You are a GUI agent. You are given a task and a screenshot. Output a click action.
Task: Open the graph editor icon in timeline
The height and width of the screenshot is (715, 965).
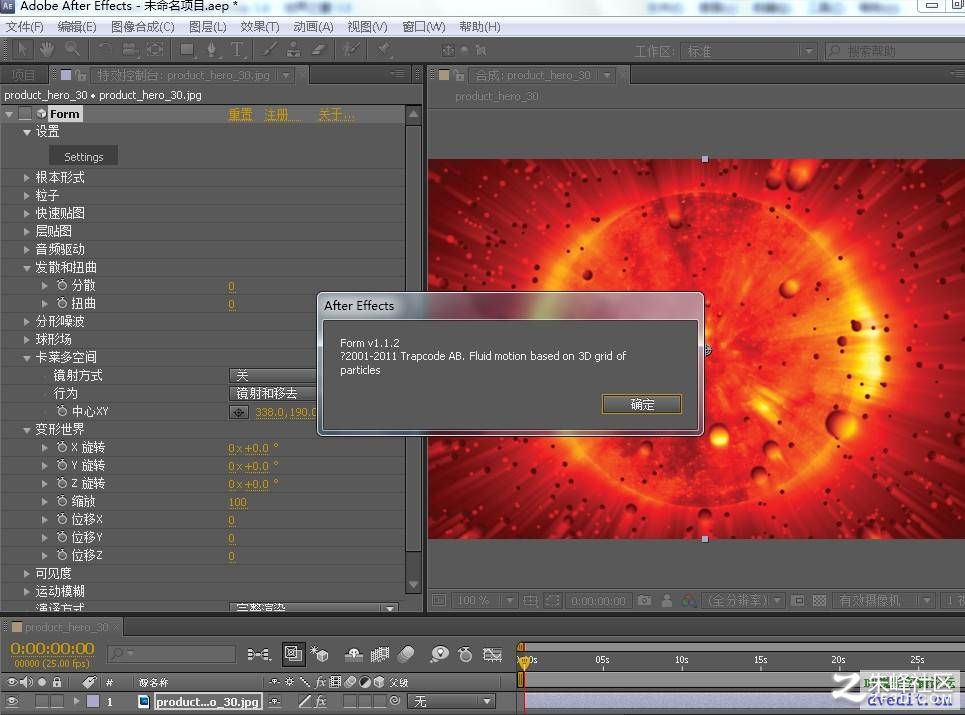492,654
